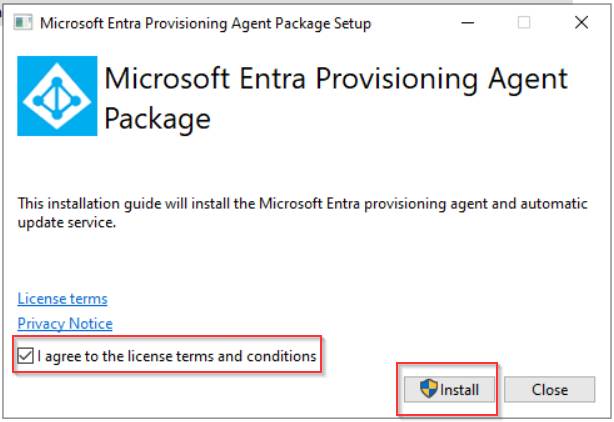
Task: Click the "Microsoft Entra Provisioning Agent Package Setup" title text
Action: 205,23
